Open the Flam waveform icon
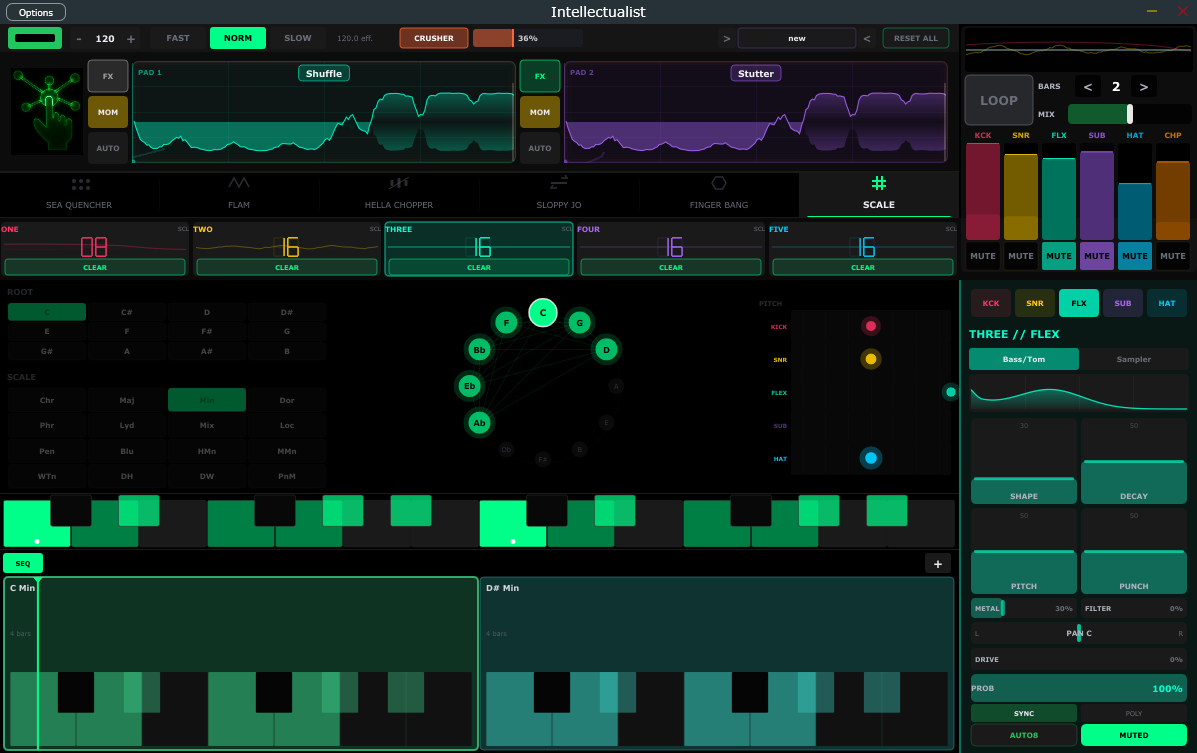1197x753 pixels. (239, 183)
